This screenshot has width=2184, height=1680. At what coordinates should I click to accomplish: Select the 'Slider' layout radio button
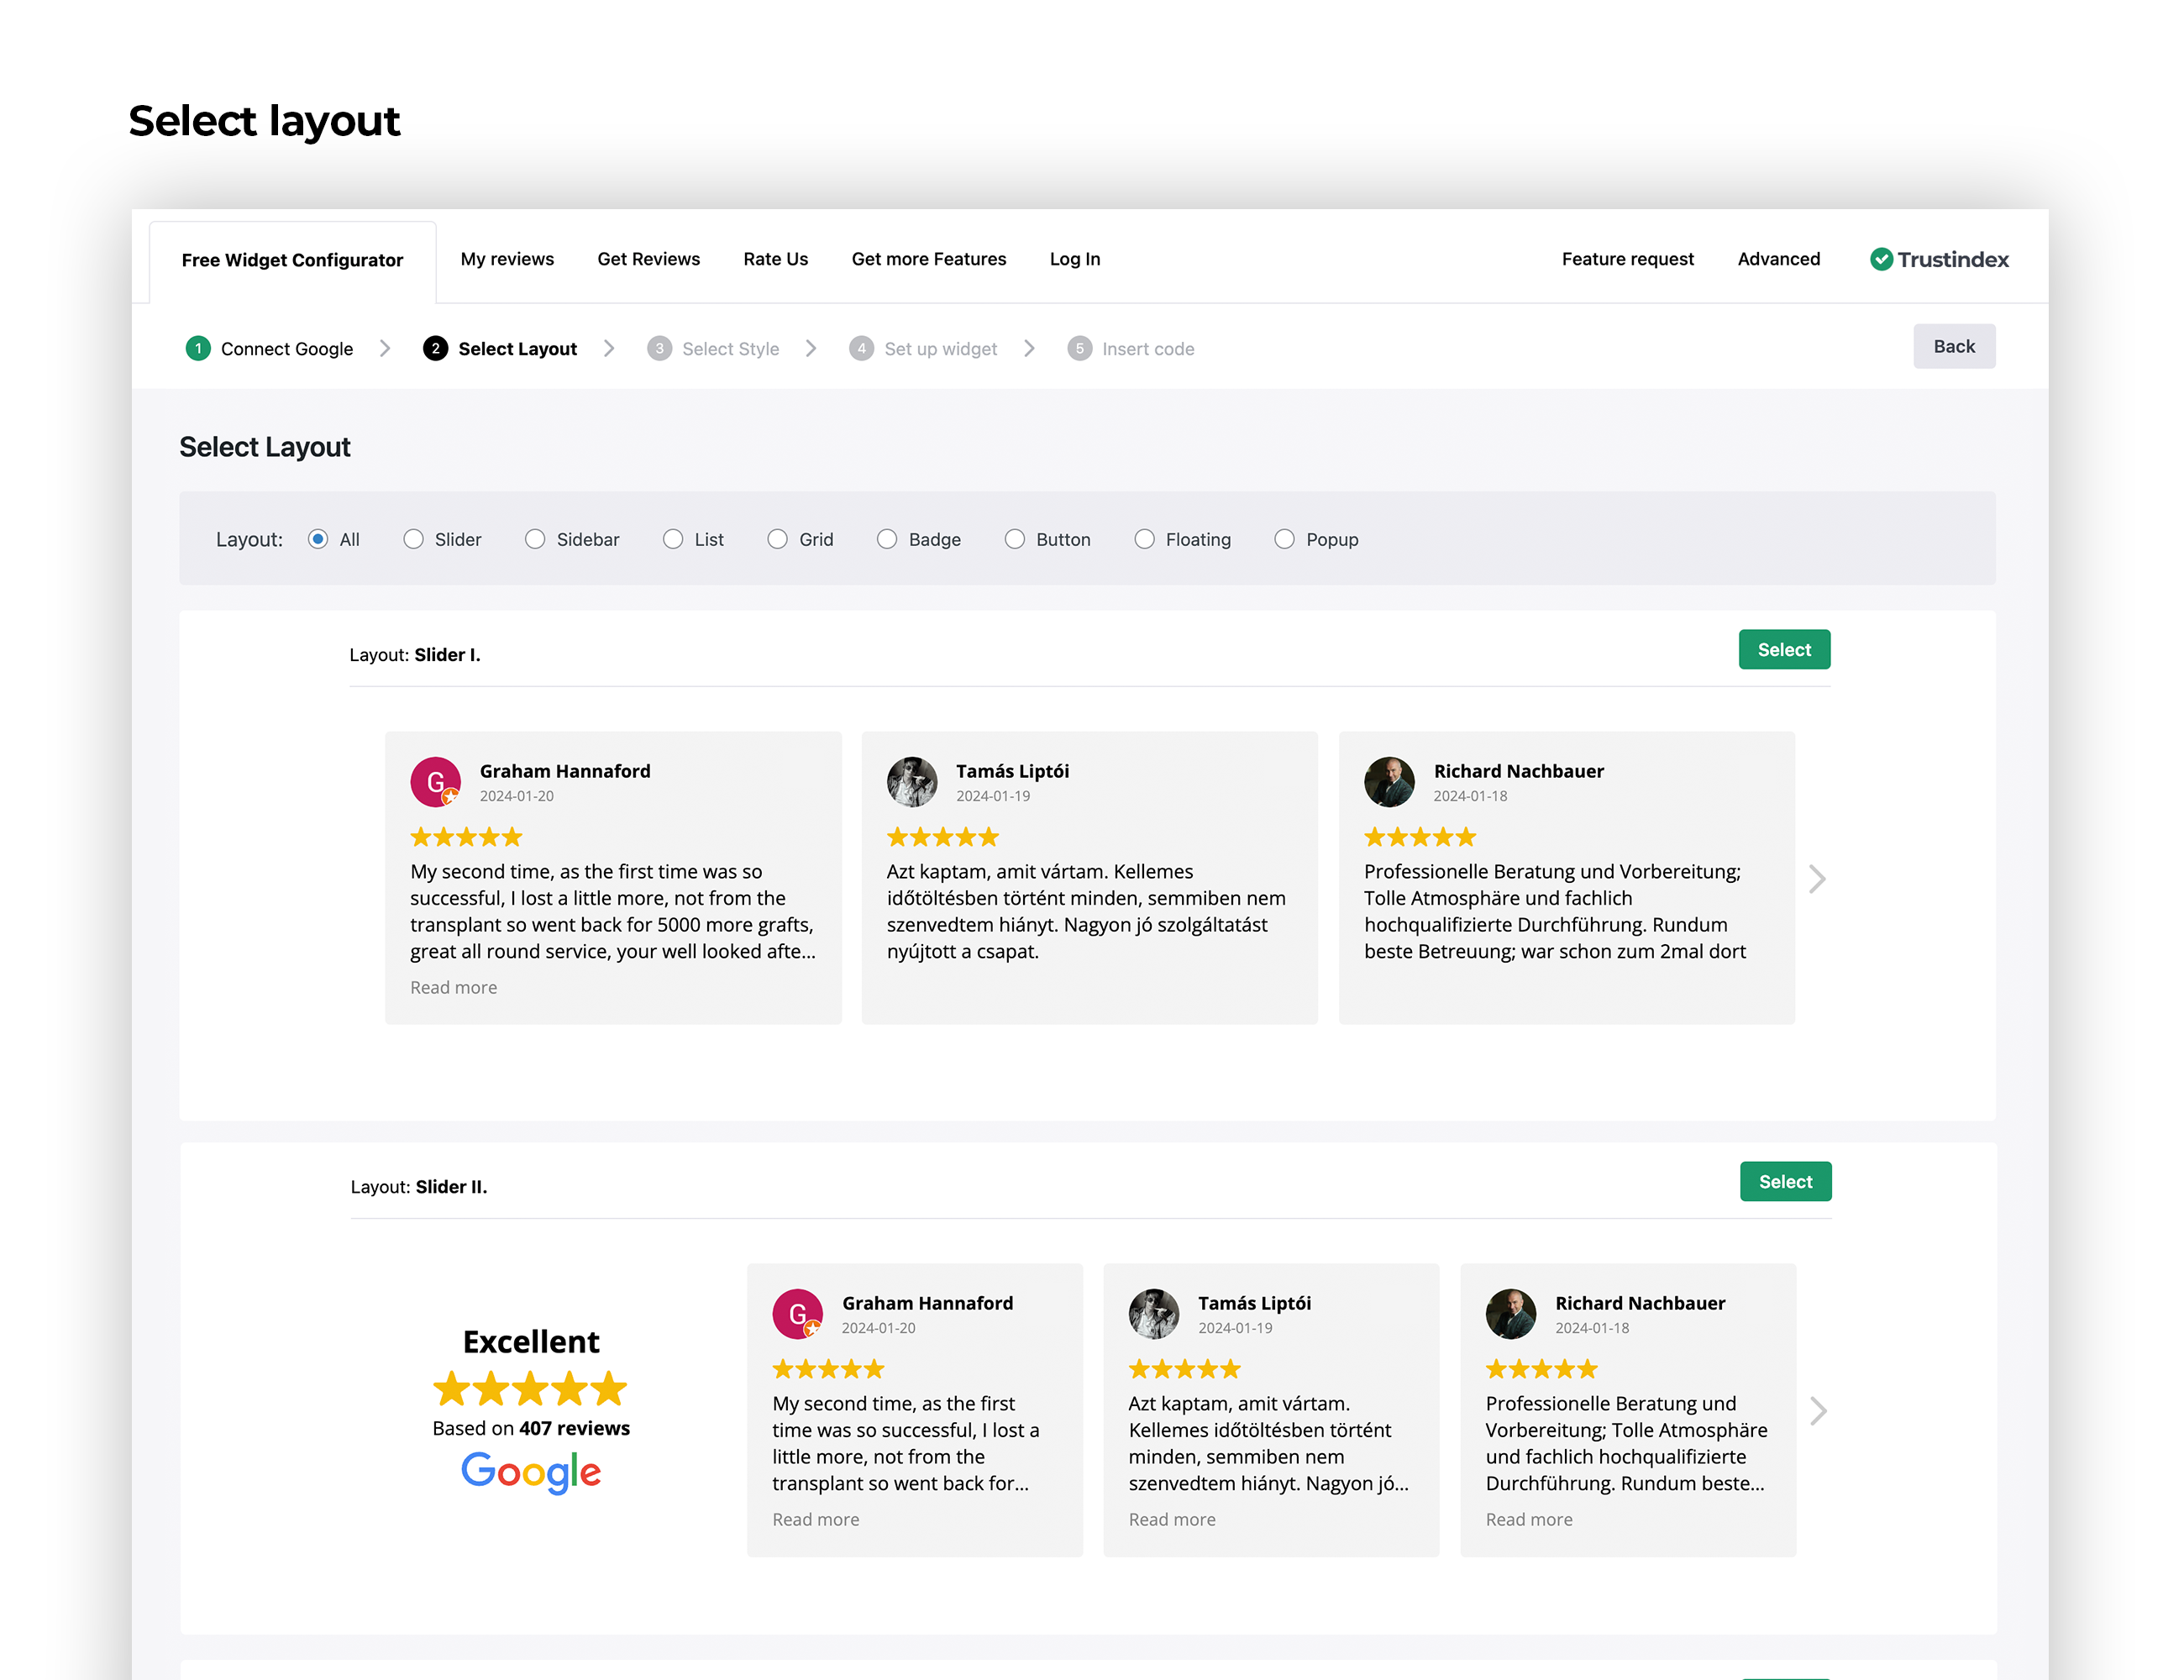tap(412, 538)
